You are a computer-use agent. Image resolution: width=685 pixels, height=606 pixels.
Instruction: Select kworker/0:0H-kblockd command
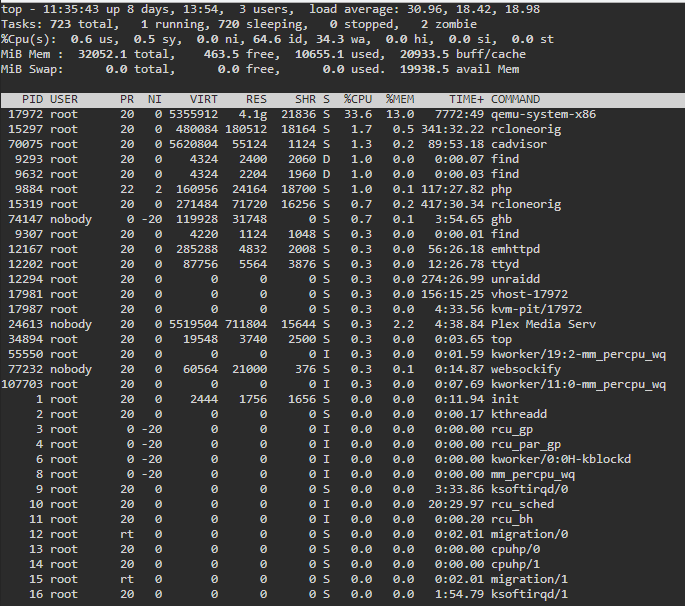coord(560,459)
